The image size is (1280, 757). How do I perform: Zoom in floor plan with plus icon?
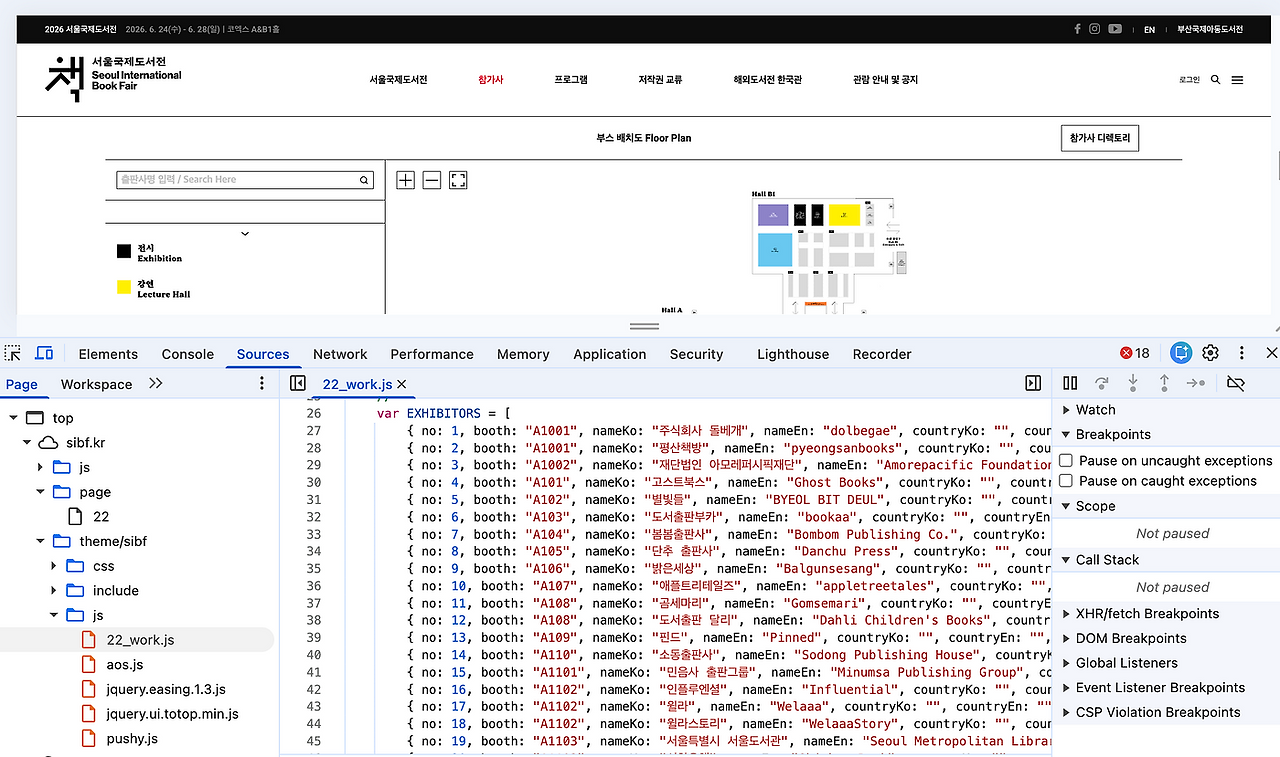point(405,180)
